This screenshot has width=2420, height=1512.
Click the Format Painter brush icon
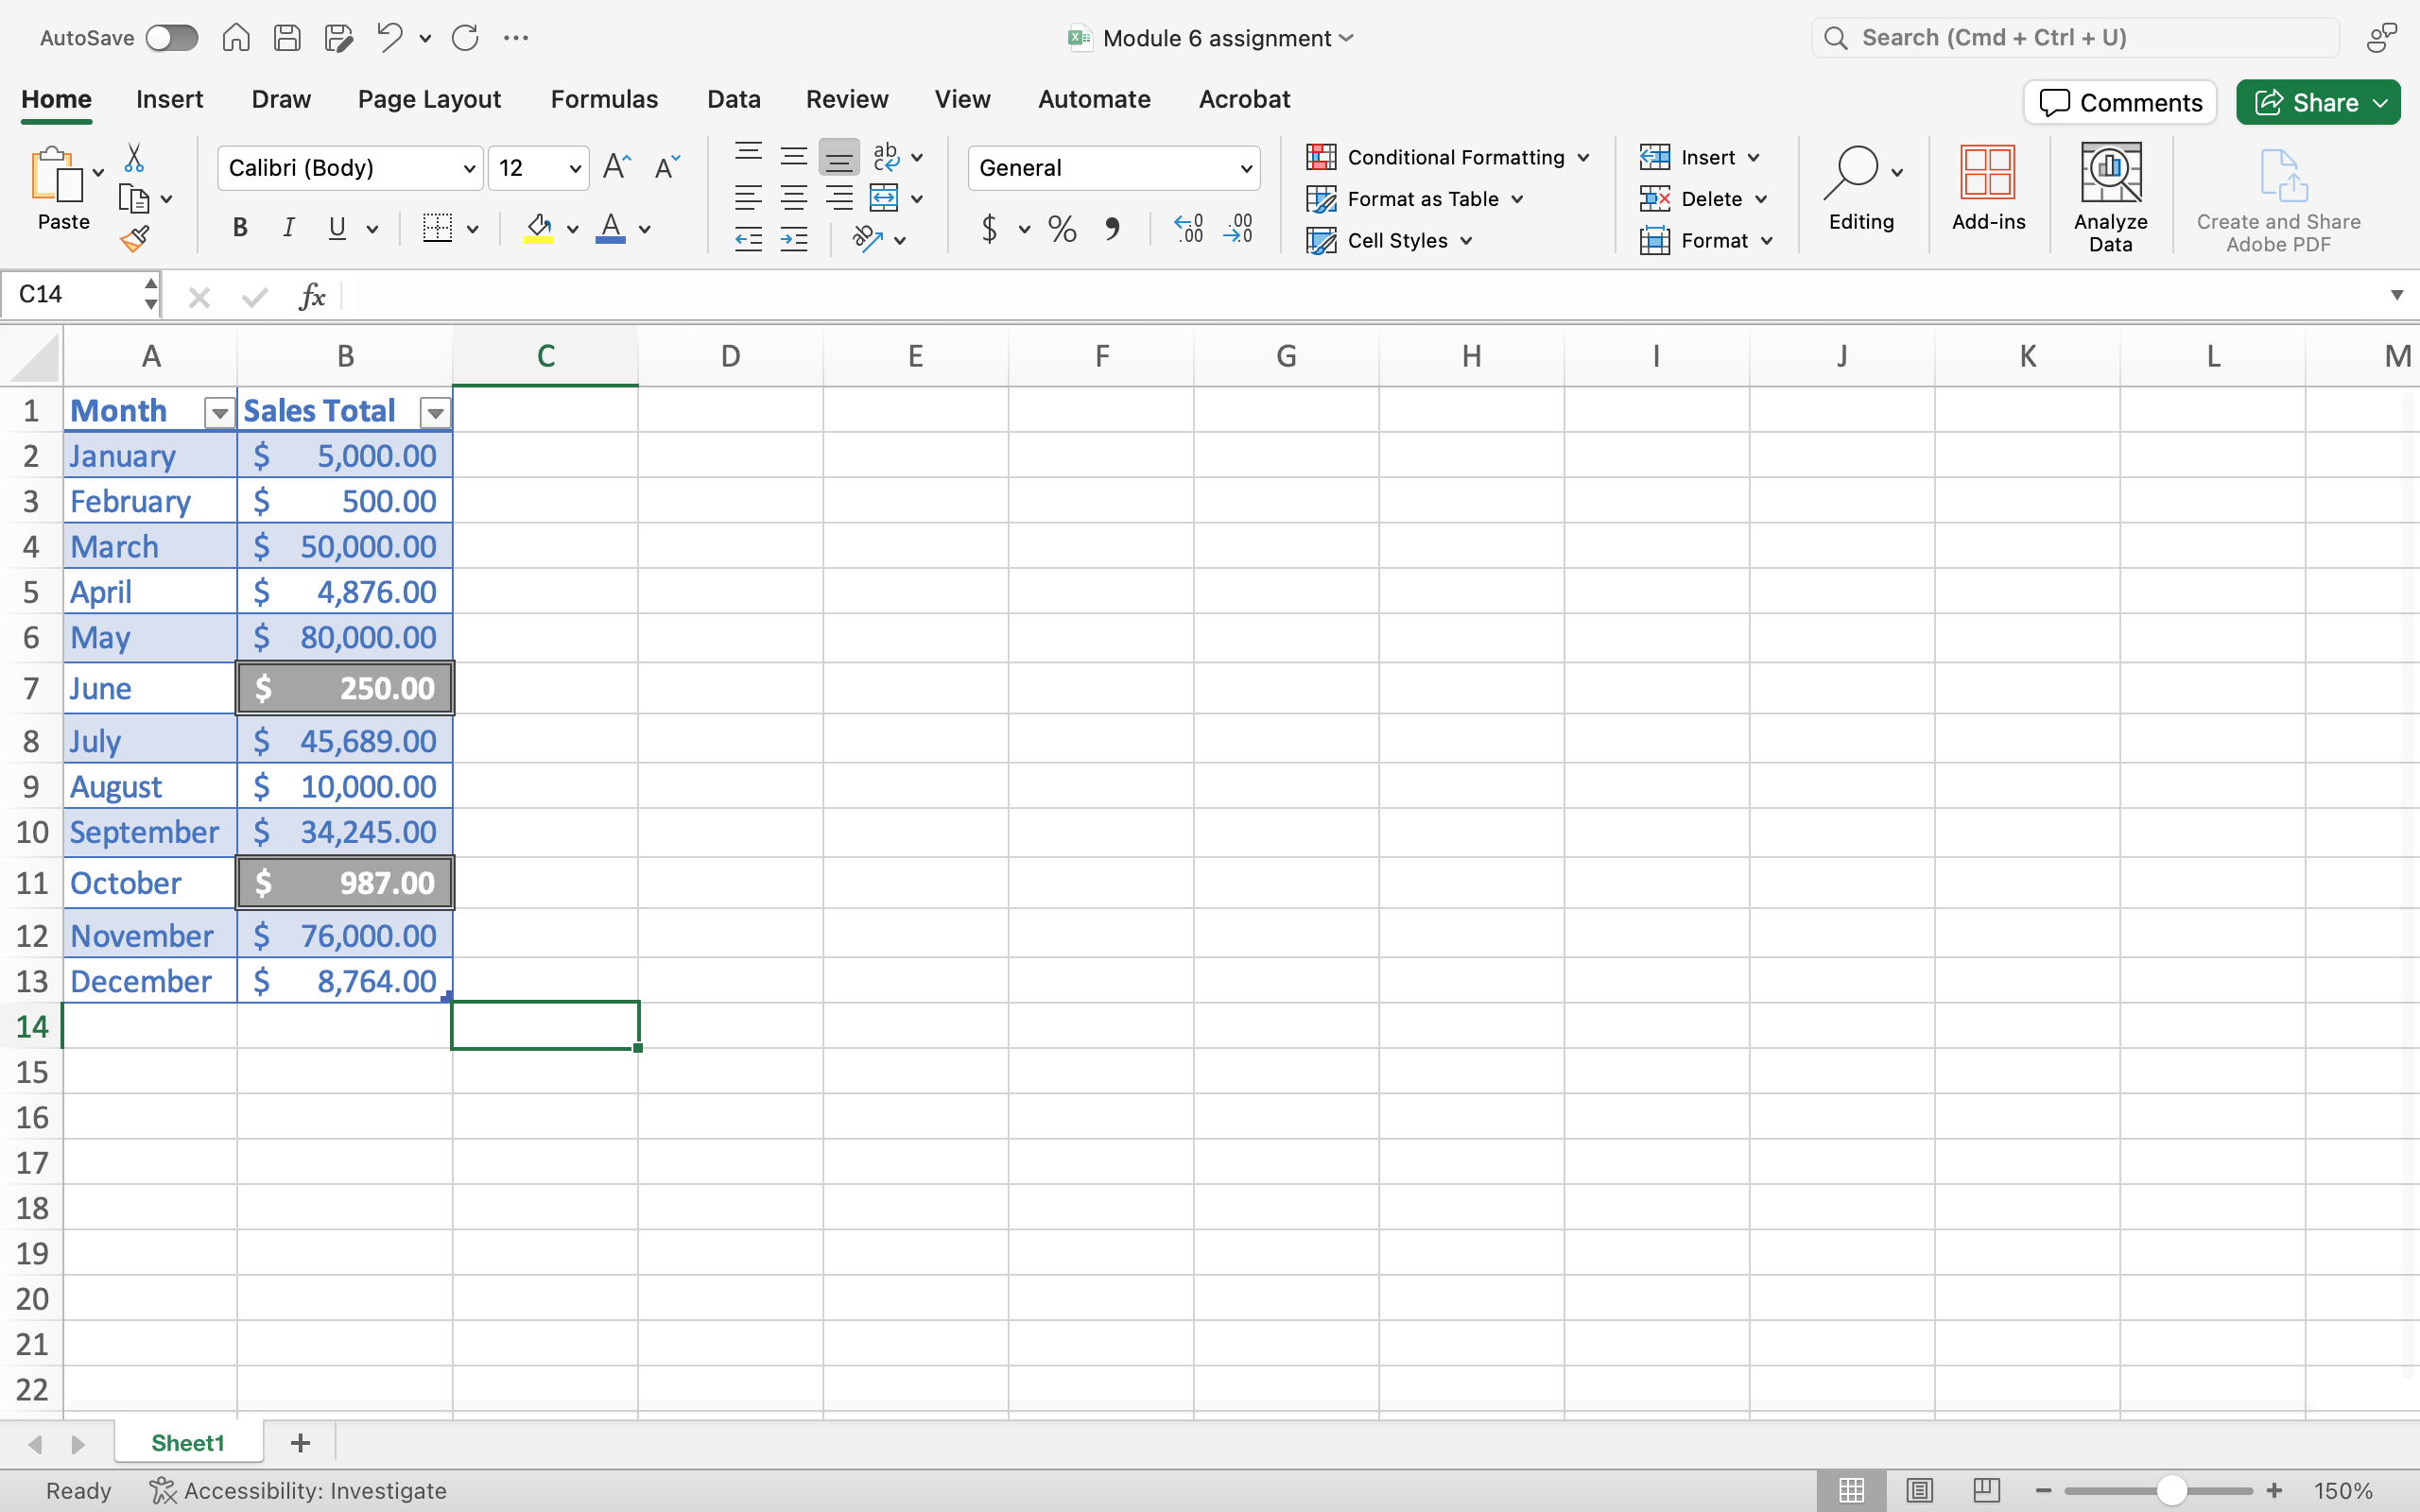[x=134, y=239]
